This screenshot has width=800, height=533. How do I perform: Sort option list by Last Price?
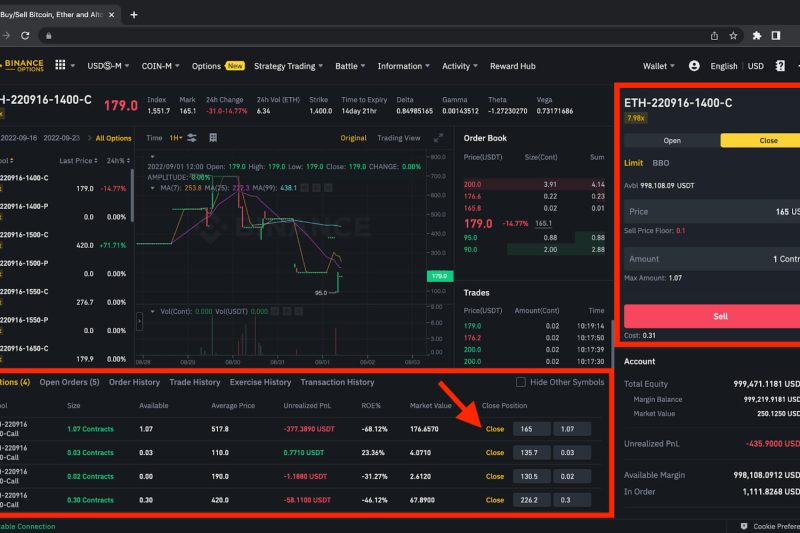coord(78,160)
